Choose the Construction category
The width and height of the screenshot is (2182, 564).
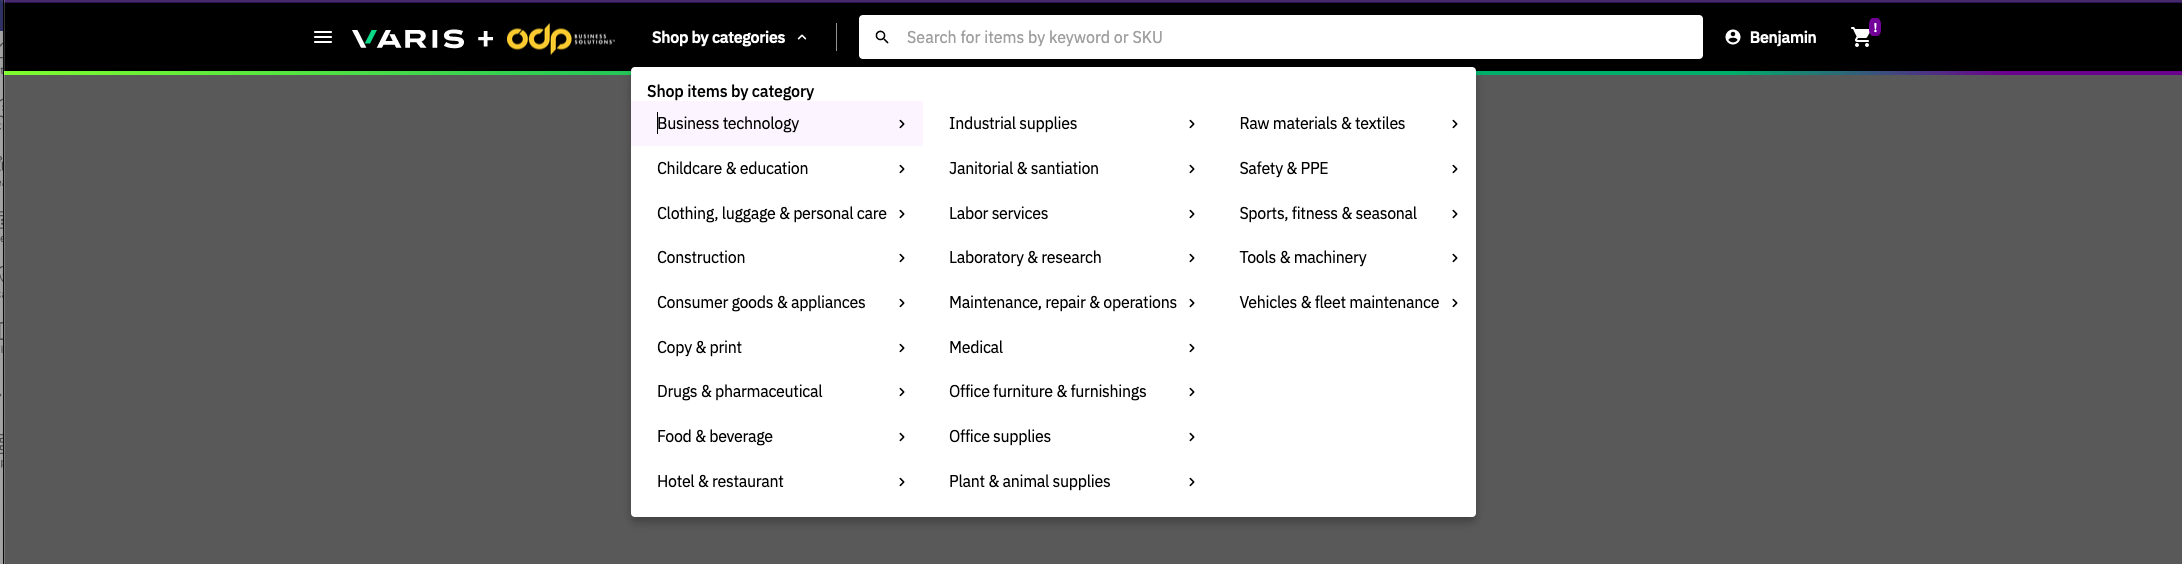click(777, 257)
